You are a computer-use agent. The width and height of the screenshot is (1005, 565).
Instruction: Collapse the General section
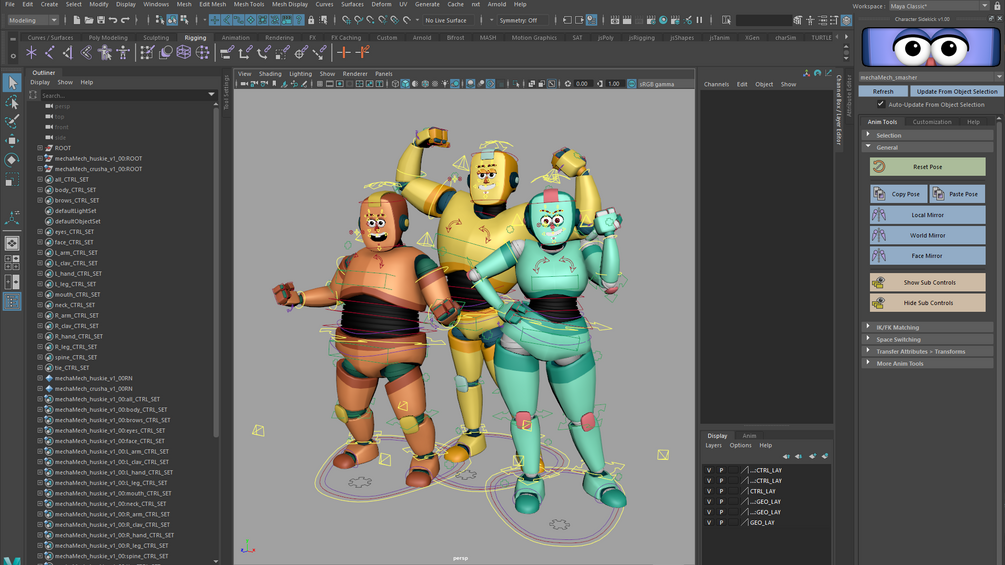coord(927,147)
